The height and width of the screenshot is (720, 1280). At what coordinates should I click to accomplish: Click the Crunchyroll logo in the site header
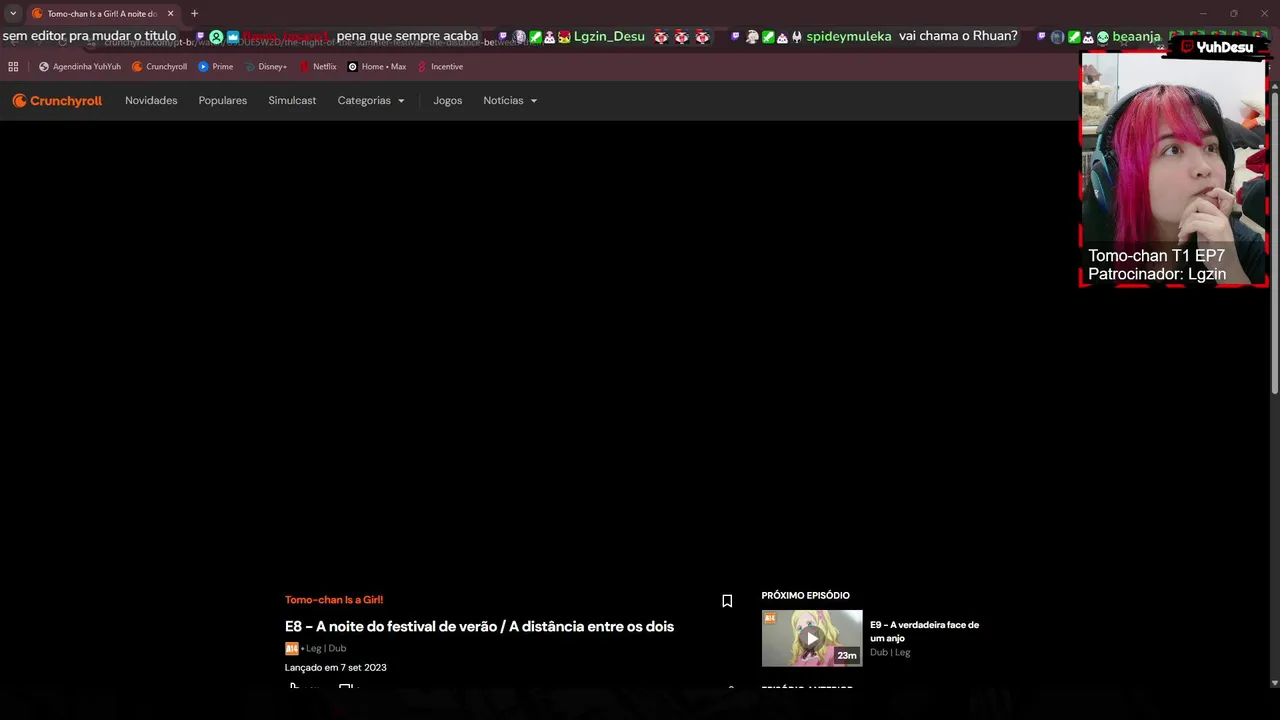(57, 100)
